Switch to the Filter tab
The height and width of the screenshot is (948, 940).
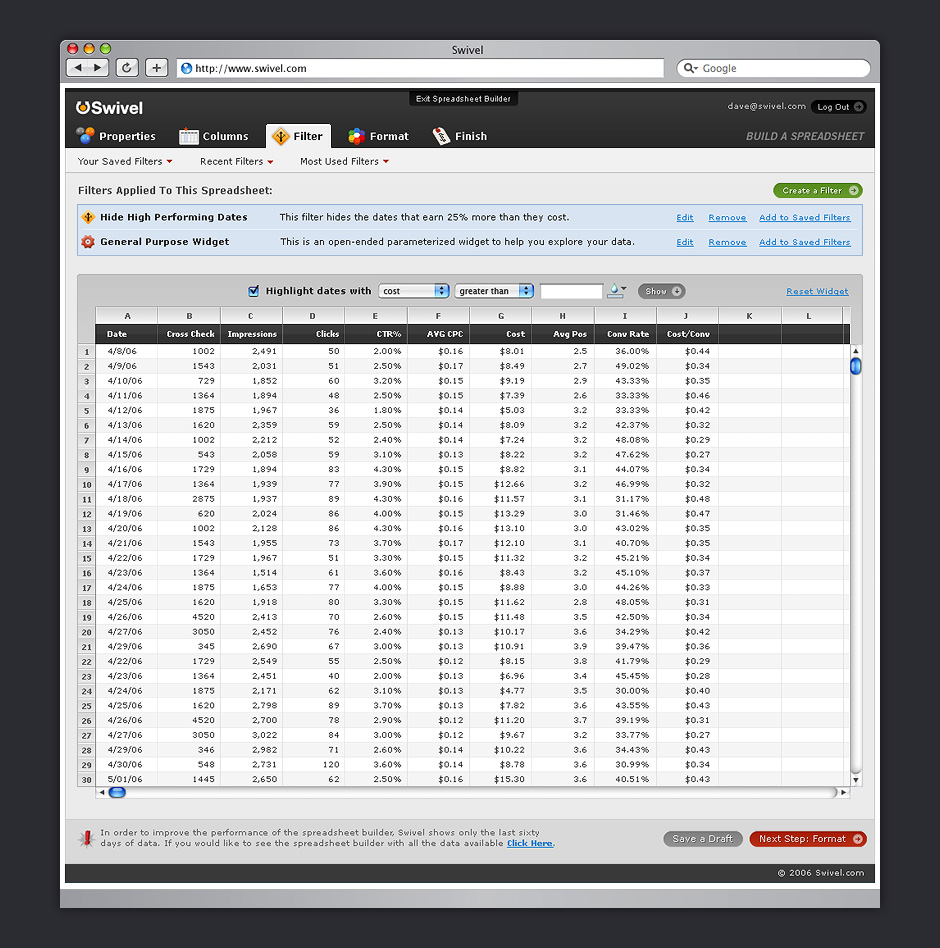point(298,136)
